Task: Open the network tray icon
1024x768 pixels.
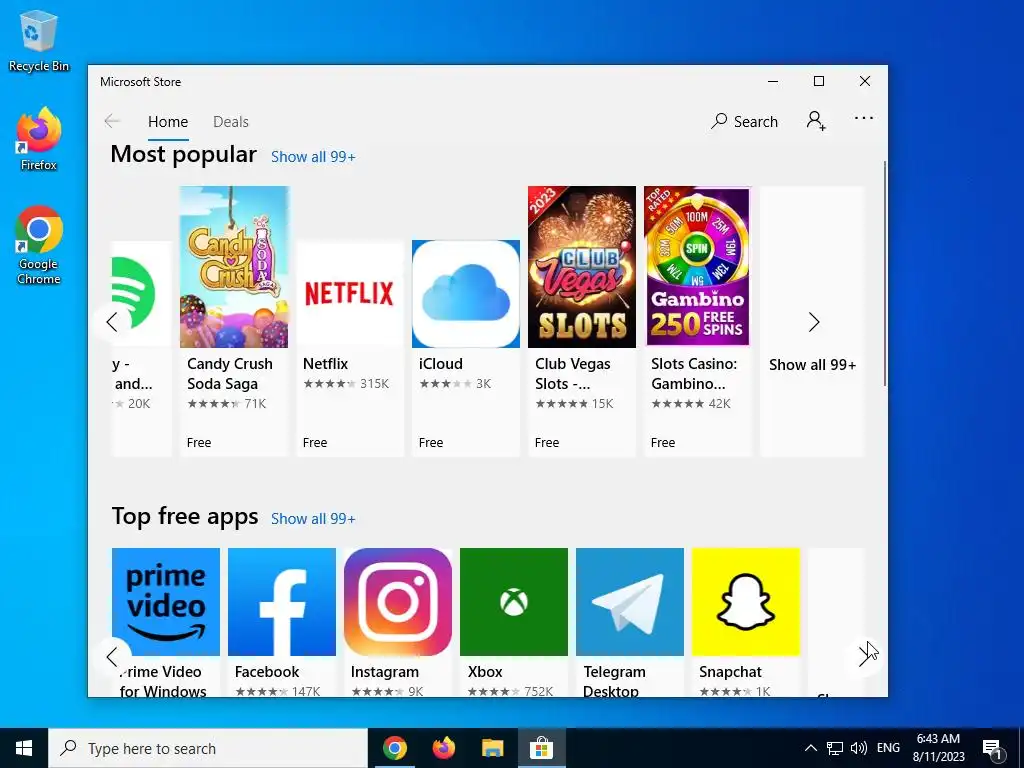Action: tap(835, 748)
